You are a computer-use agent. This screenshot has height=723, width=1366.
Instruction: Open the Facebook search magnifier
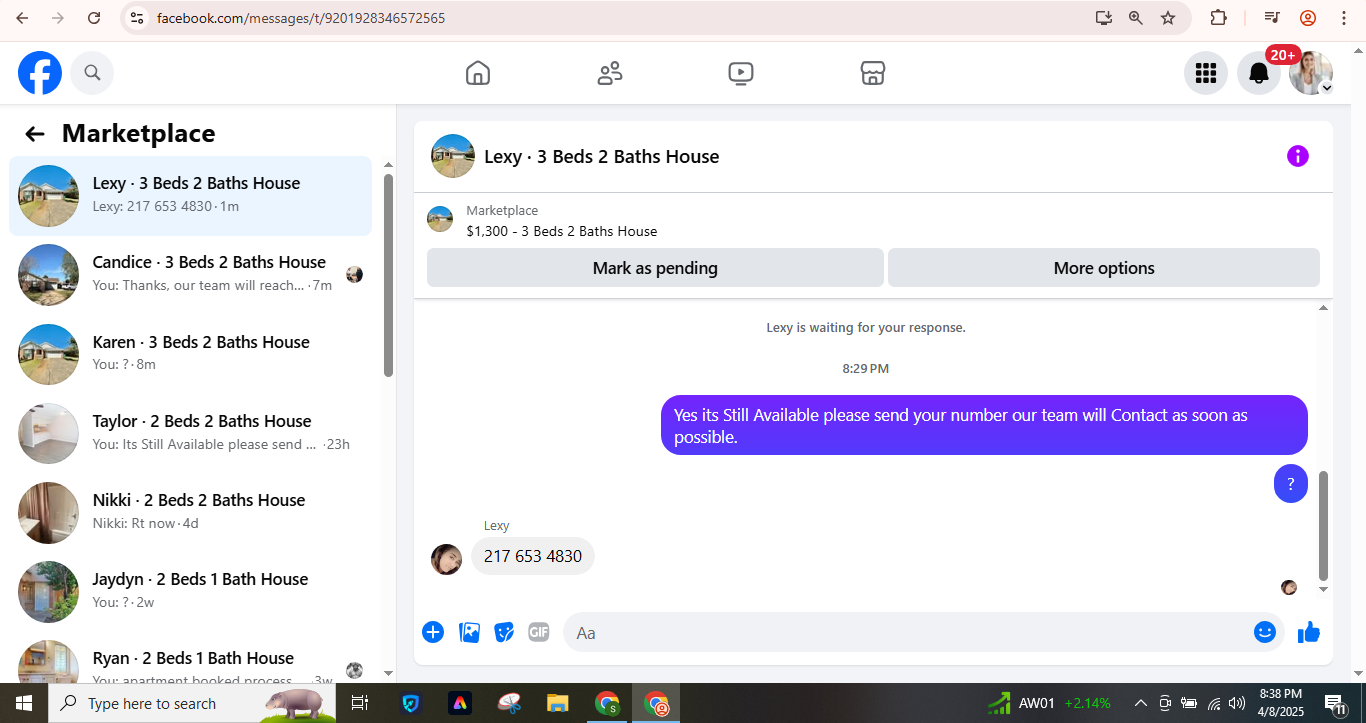pos(92,73)
